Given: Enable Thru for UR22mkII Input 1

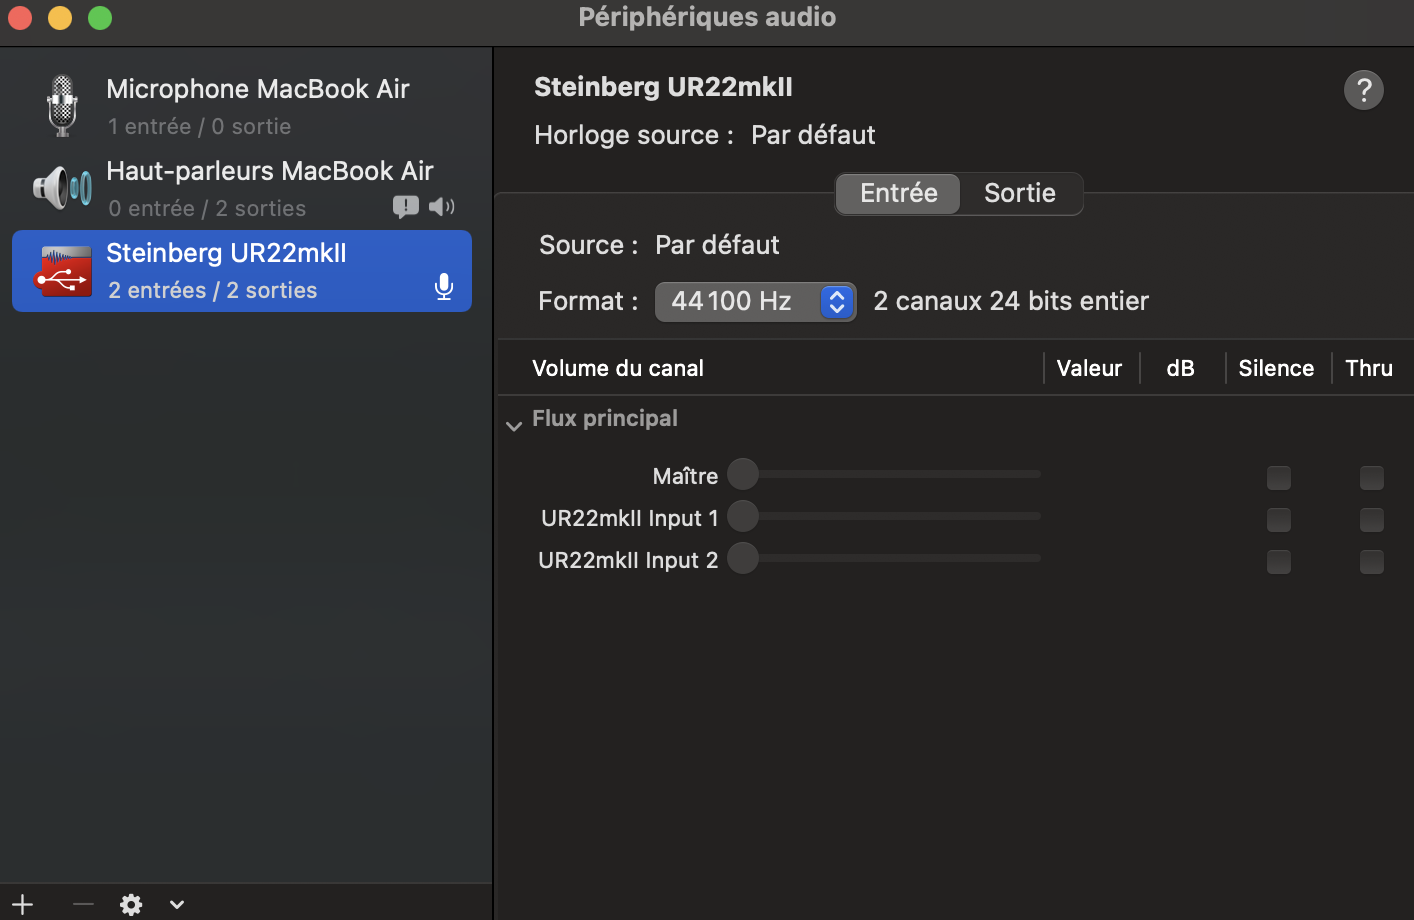Looking at the screenshot, I should (1371, 519).
